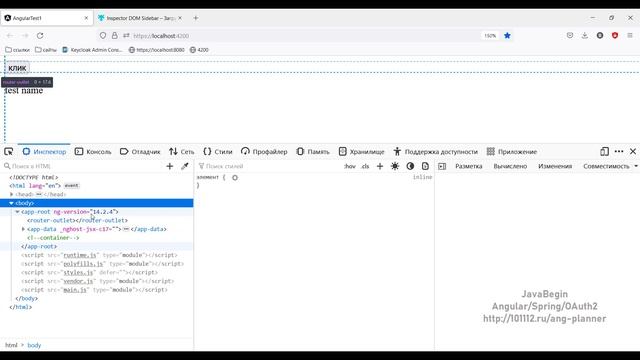Focus the Поиск в HTML field
Viewport: 640px width, 360px height.
tap(84, 166)
